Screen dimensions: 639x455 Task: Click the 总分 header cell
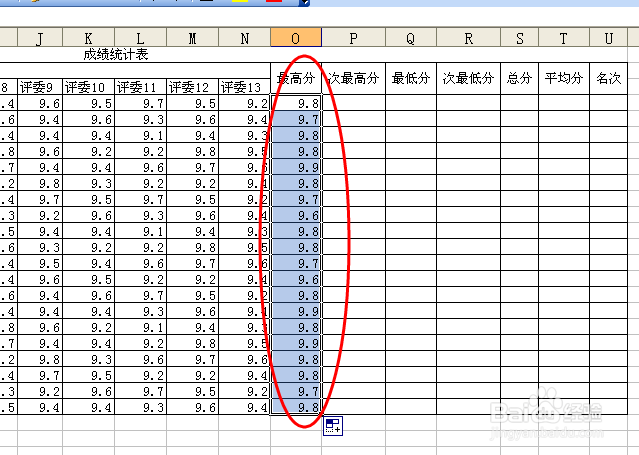click(519, 78)
